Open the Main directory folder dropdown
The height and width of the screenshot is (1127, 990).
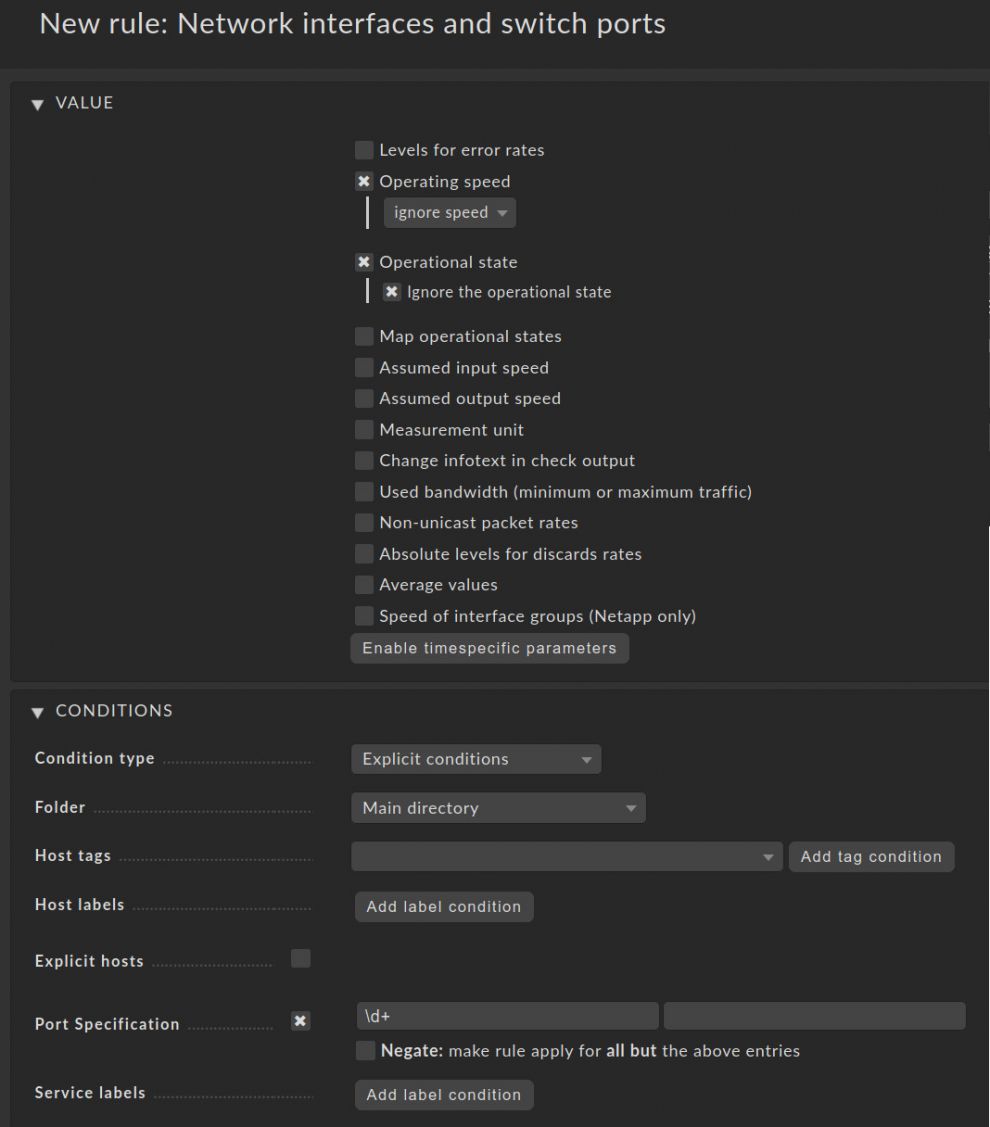coord(498,808)
